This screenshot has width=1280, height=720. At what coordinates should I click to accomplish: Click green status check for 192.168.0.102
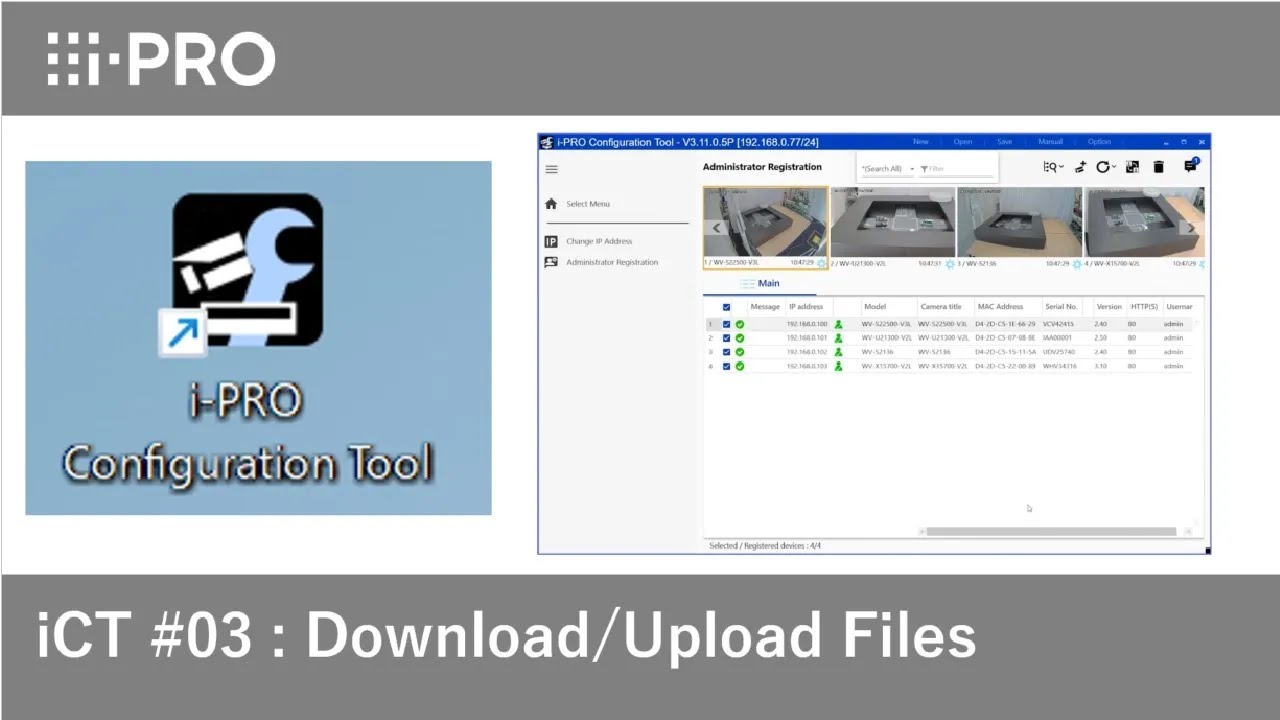point(740,352)
